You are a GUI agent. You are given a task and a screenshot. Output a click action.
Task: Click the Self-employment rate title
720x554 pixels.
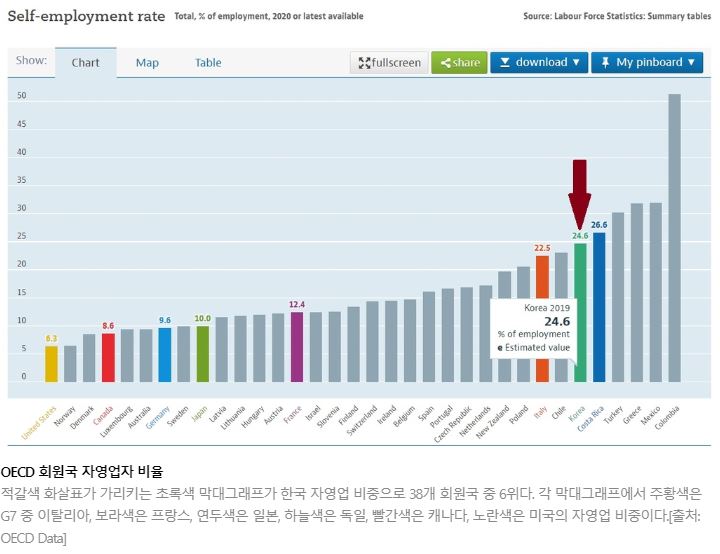86,16
